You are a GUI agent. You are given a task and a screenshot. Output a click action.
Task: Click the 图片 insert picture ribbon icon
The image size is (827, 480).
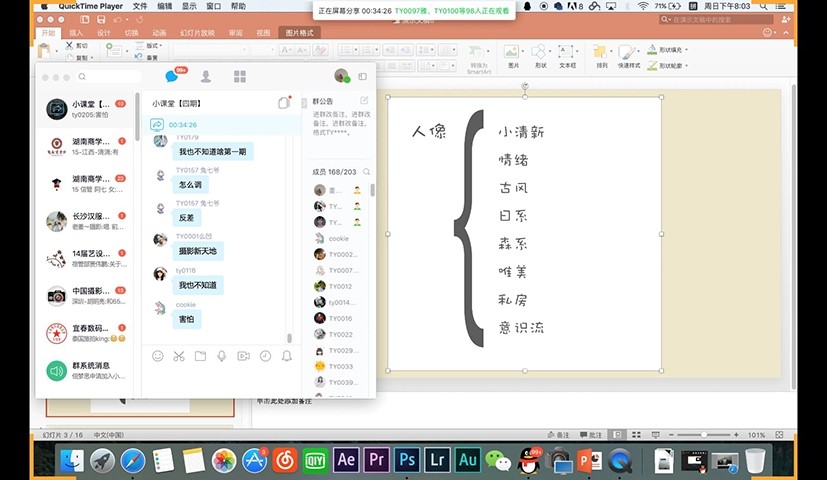pos(512,56)
